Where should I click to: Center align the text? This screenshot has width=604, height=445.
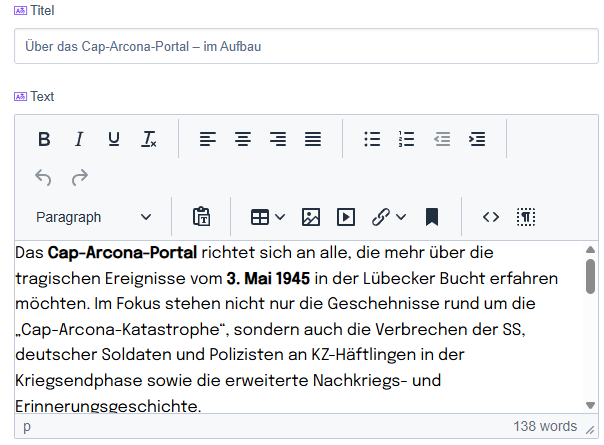tap(243, 139)
